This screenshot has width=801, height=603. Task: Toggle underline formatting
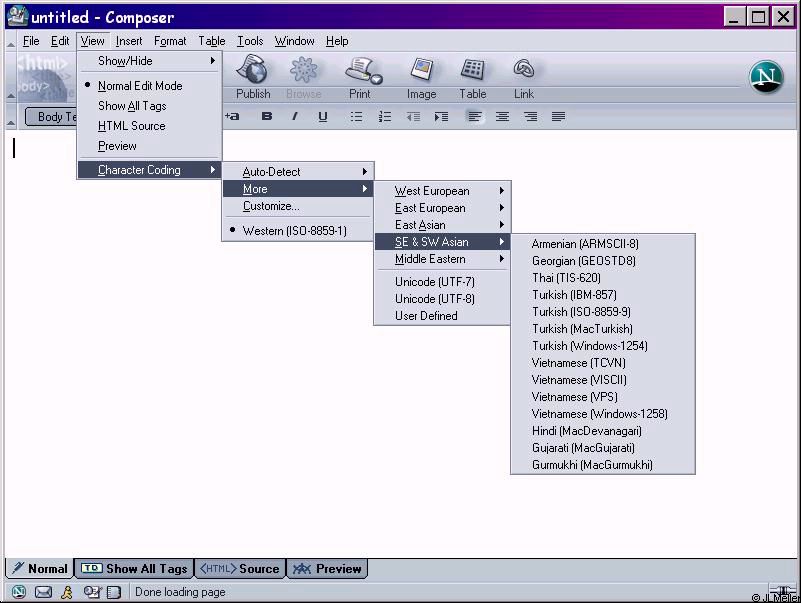322,117
